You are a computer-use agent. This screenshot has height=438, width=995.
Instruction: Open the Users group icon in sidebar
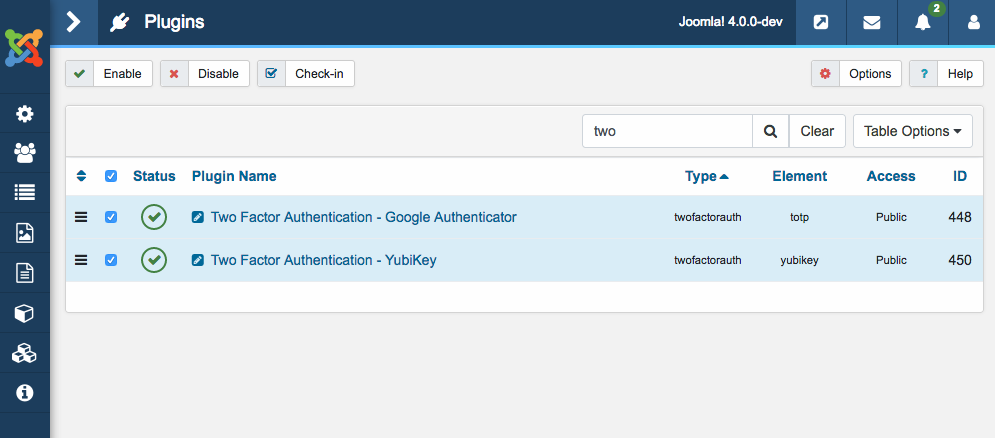[x=25, y=153]
